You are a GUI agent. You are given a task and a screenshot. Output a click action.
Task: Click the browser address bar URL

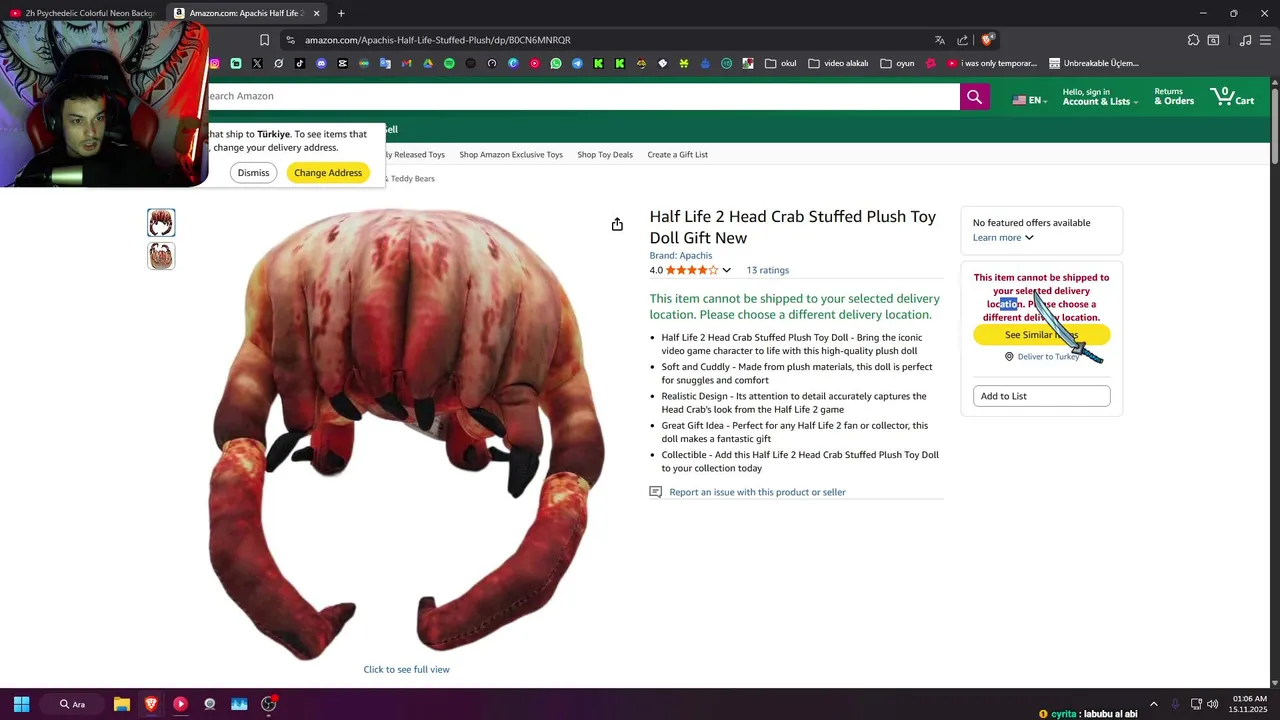click(x=438, y=40)
